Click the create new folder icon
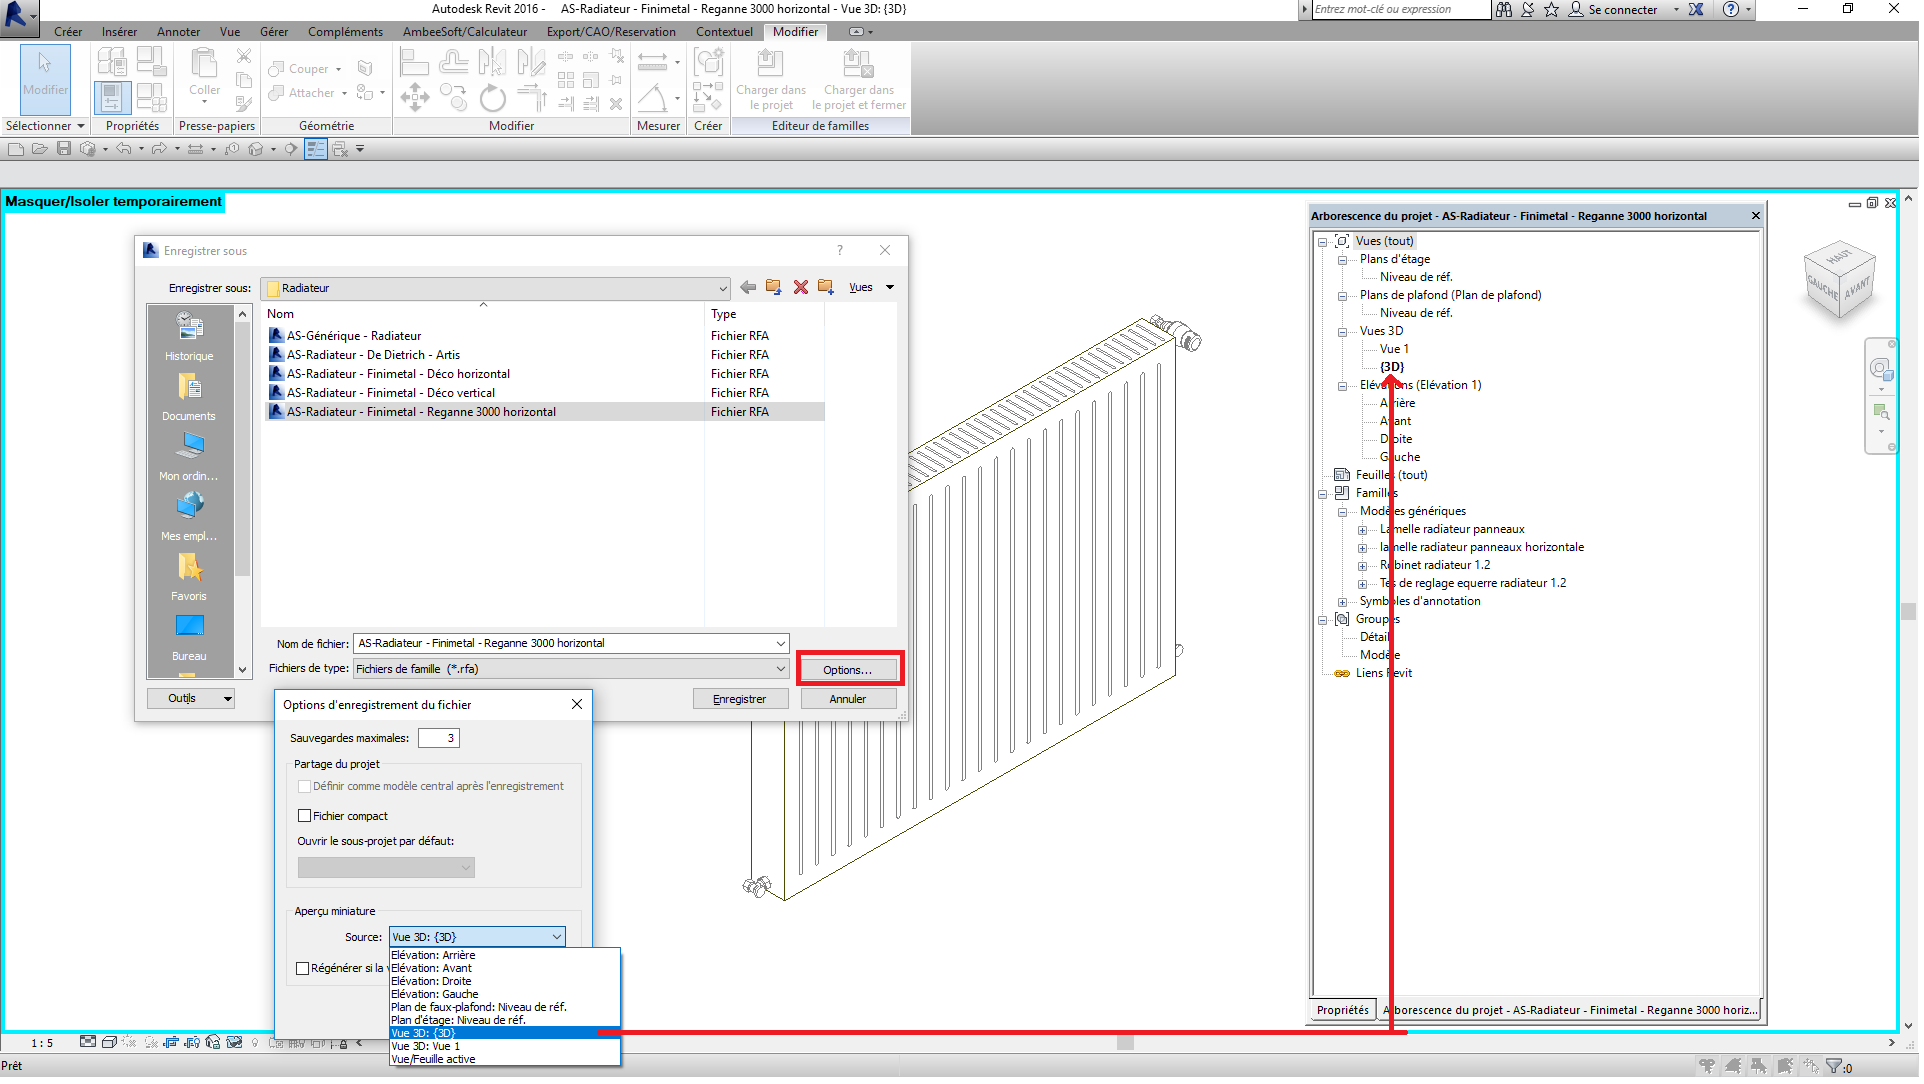The image size is (1924, 1084). [827, 288]
